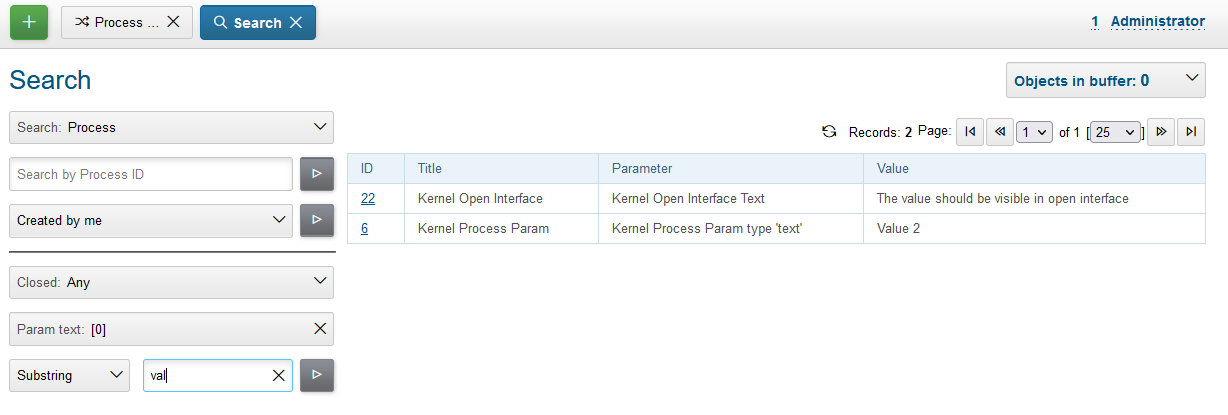
Task: Go to last page of results
Action: (1191, 132)
